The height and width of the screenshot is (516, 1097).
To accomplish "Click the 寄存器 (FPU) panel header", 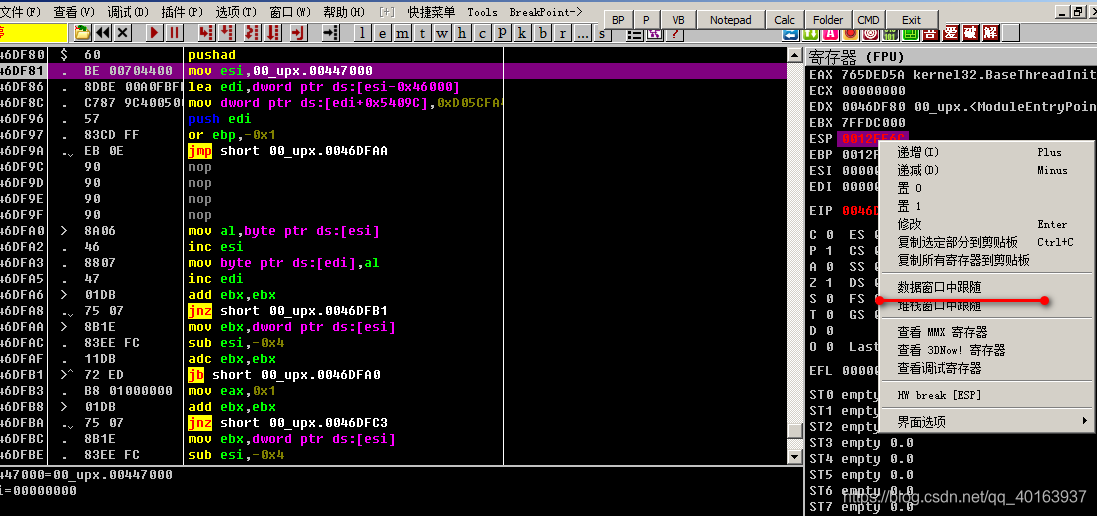I will pyautogui.click(x=951, y=57).
